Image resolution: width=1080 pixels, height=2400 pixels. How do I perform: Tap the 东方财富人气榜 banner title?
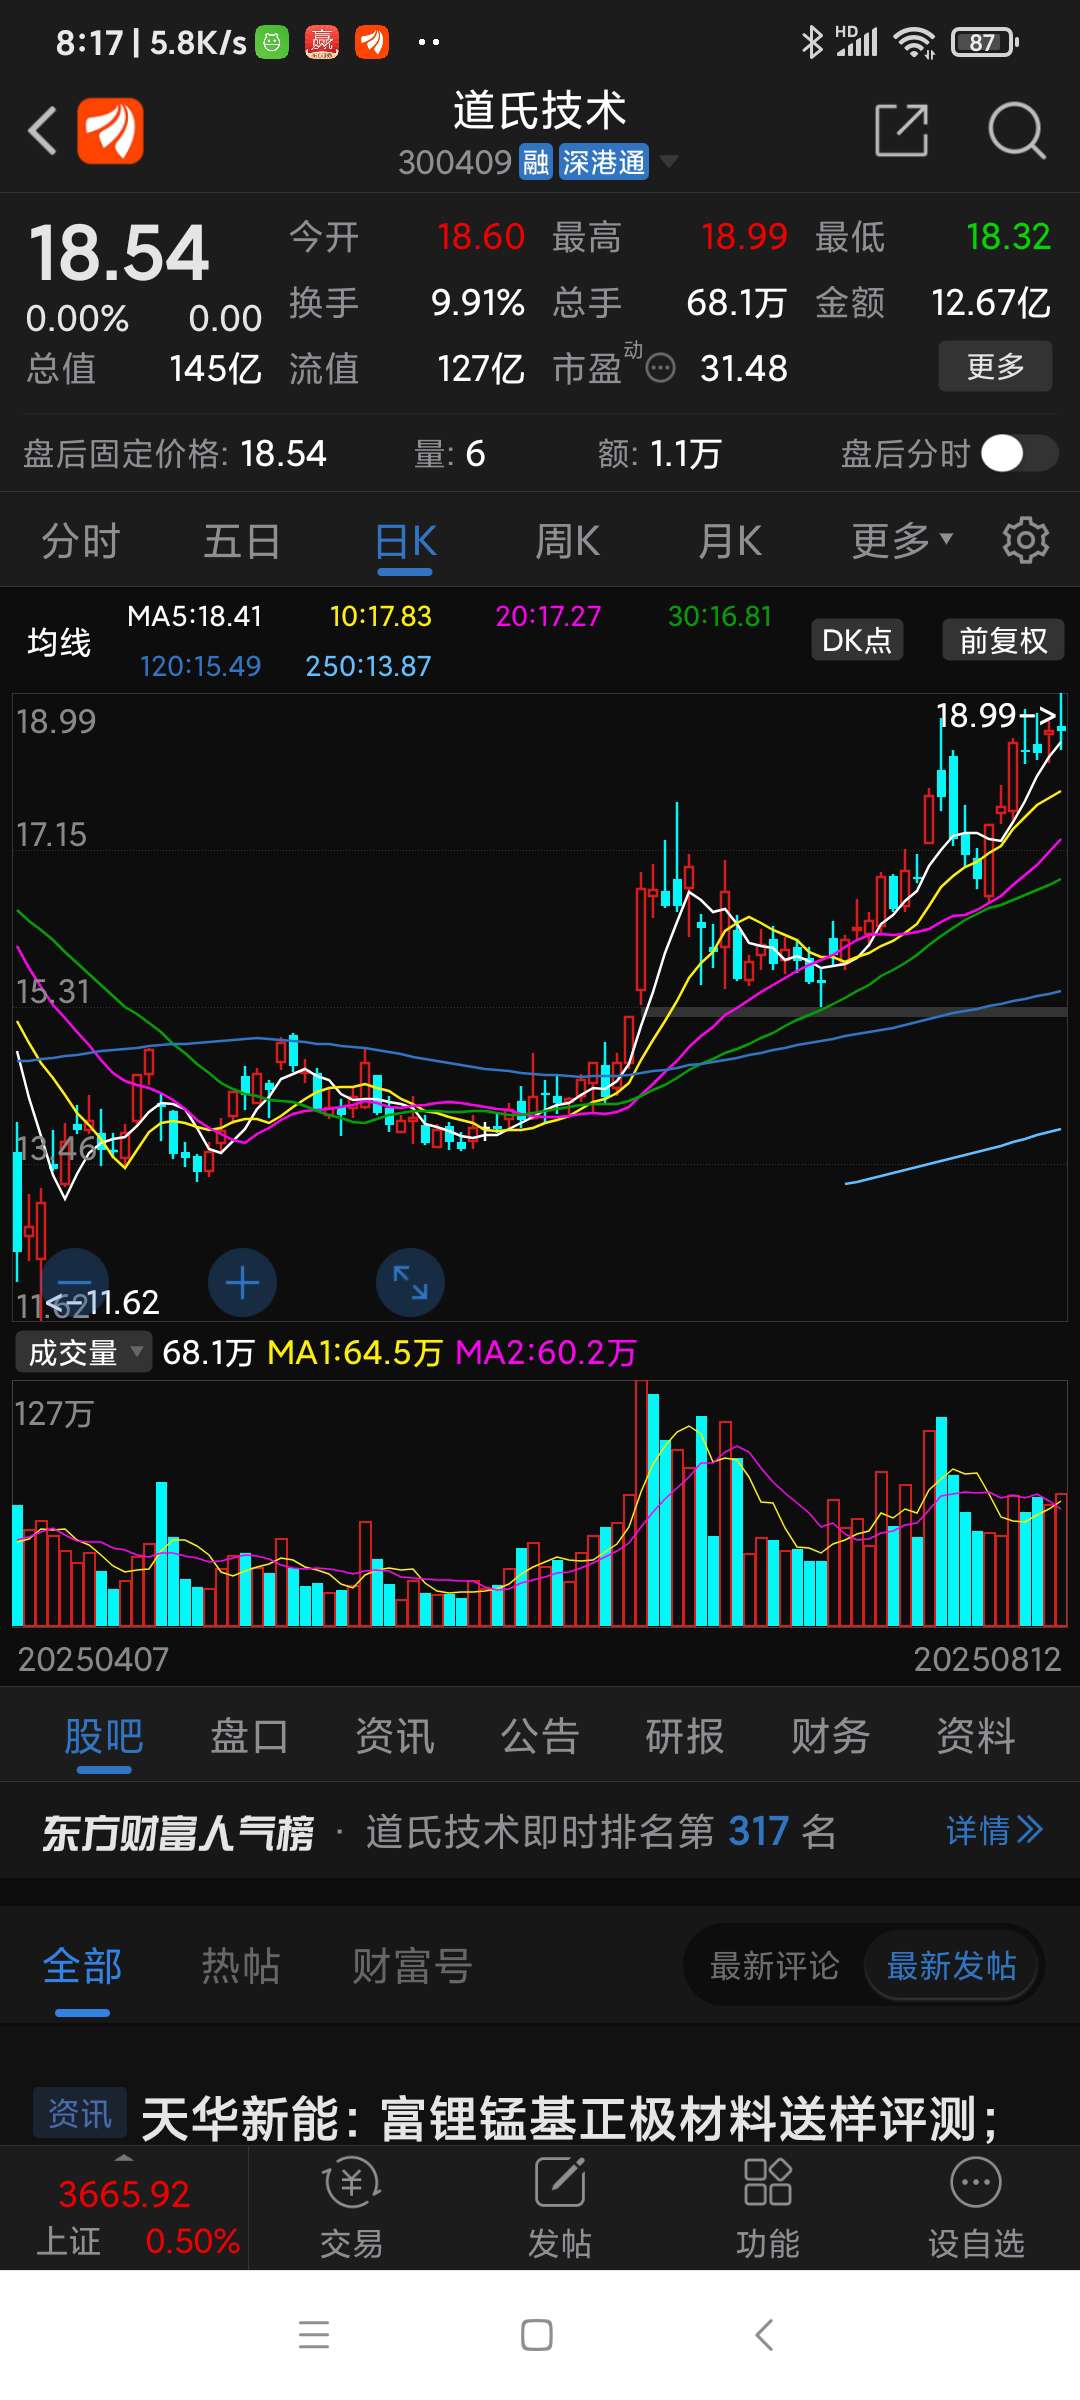click(177, 1832)
